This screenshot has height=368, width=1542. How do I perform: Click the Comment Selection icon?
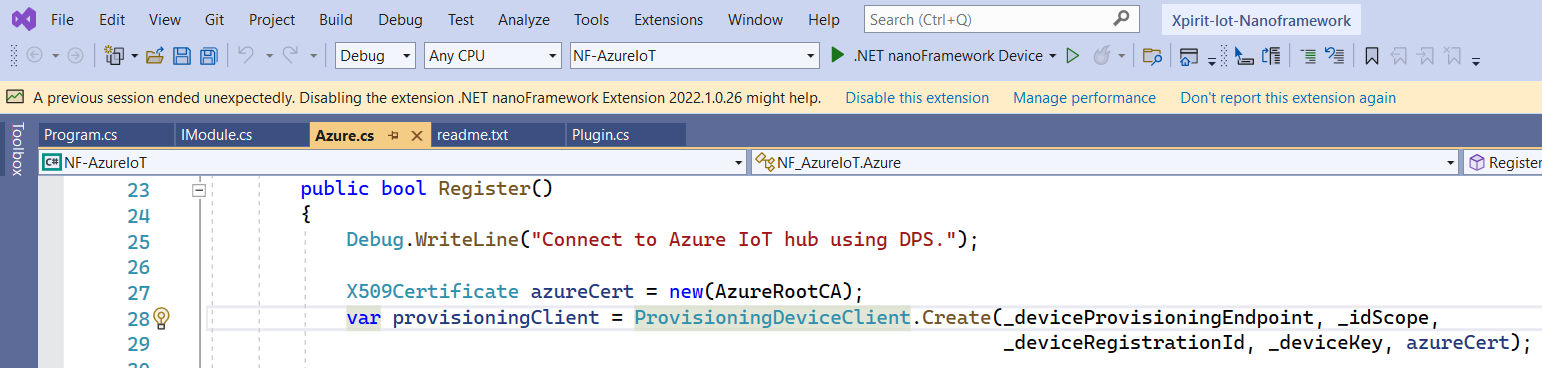[x=1308, y=56]
